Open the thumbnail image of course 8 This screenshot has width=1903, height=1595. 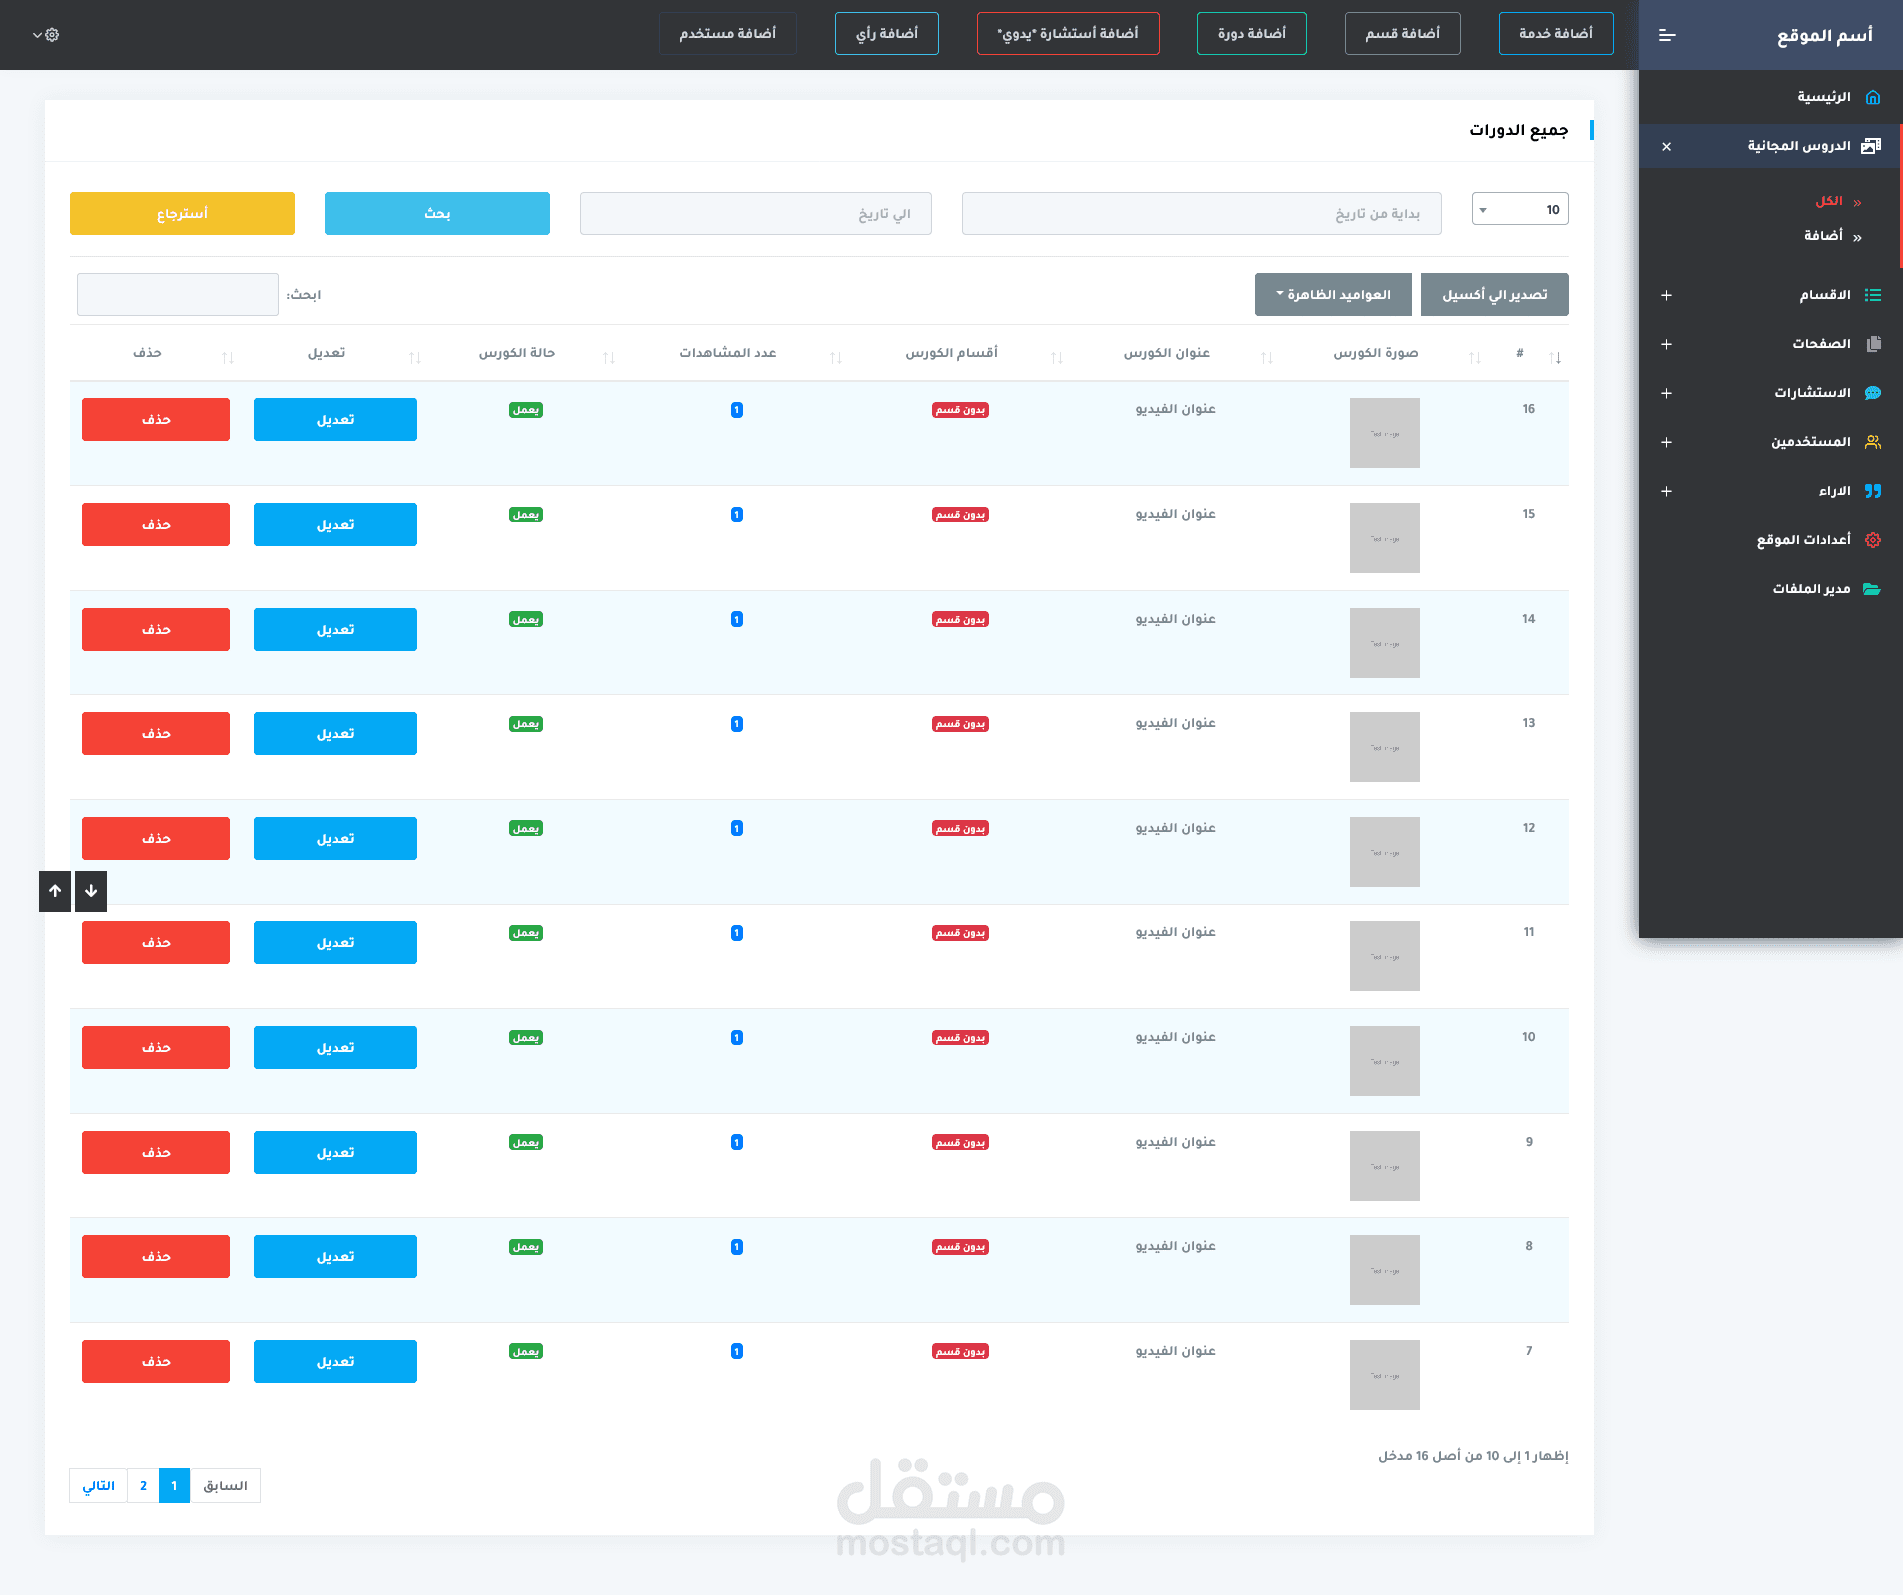coord(1385,1270)
